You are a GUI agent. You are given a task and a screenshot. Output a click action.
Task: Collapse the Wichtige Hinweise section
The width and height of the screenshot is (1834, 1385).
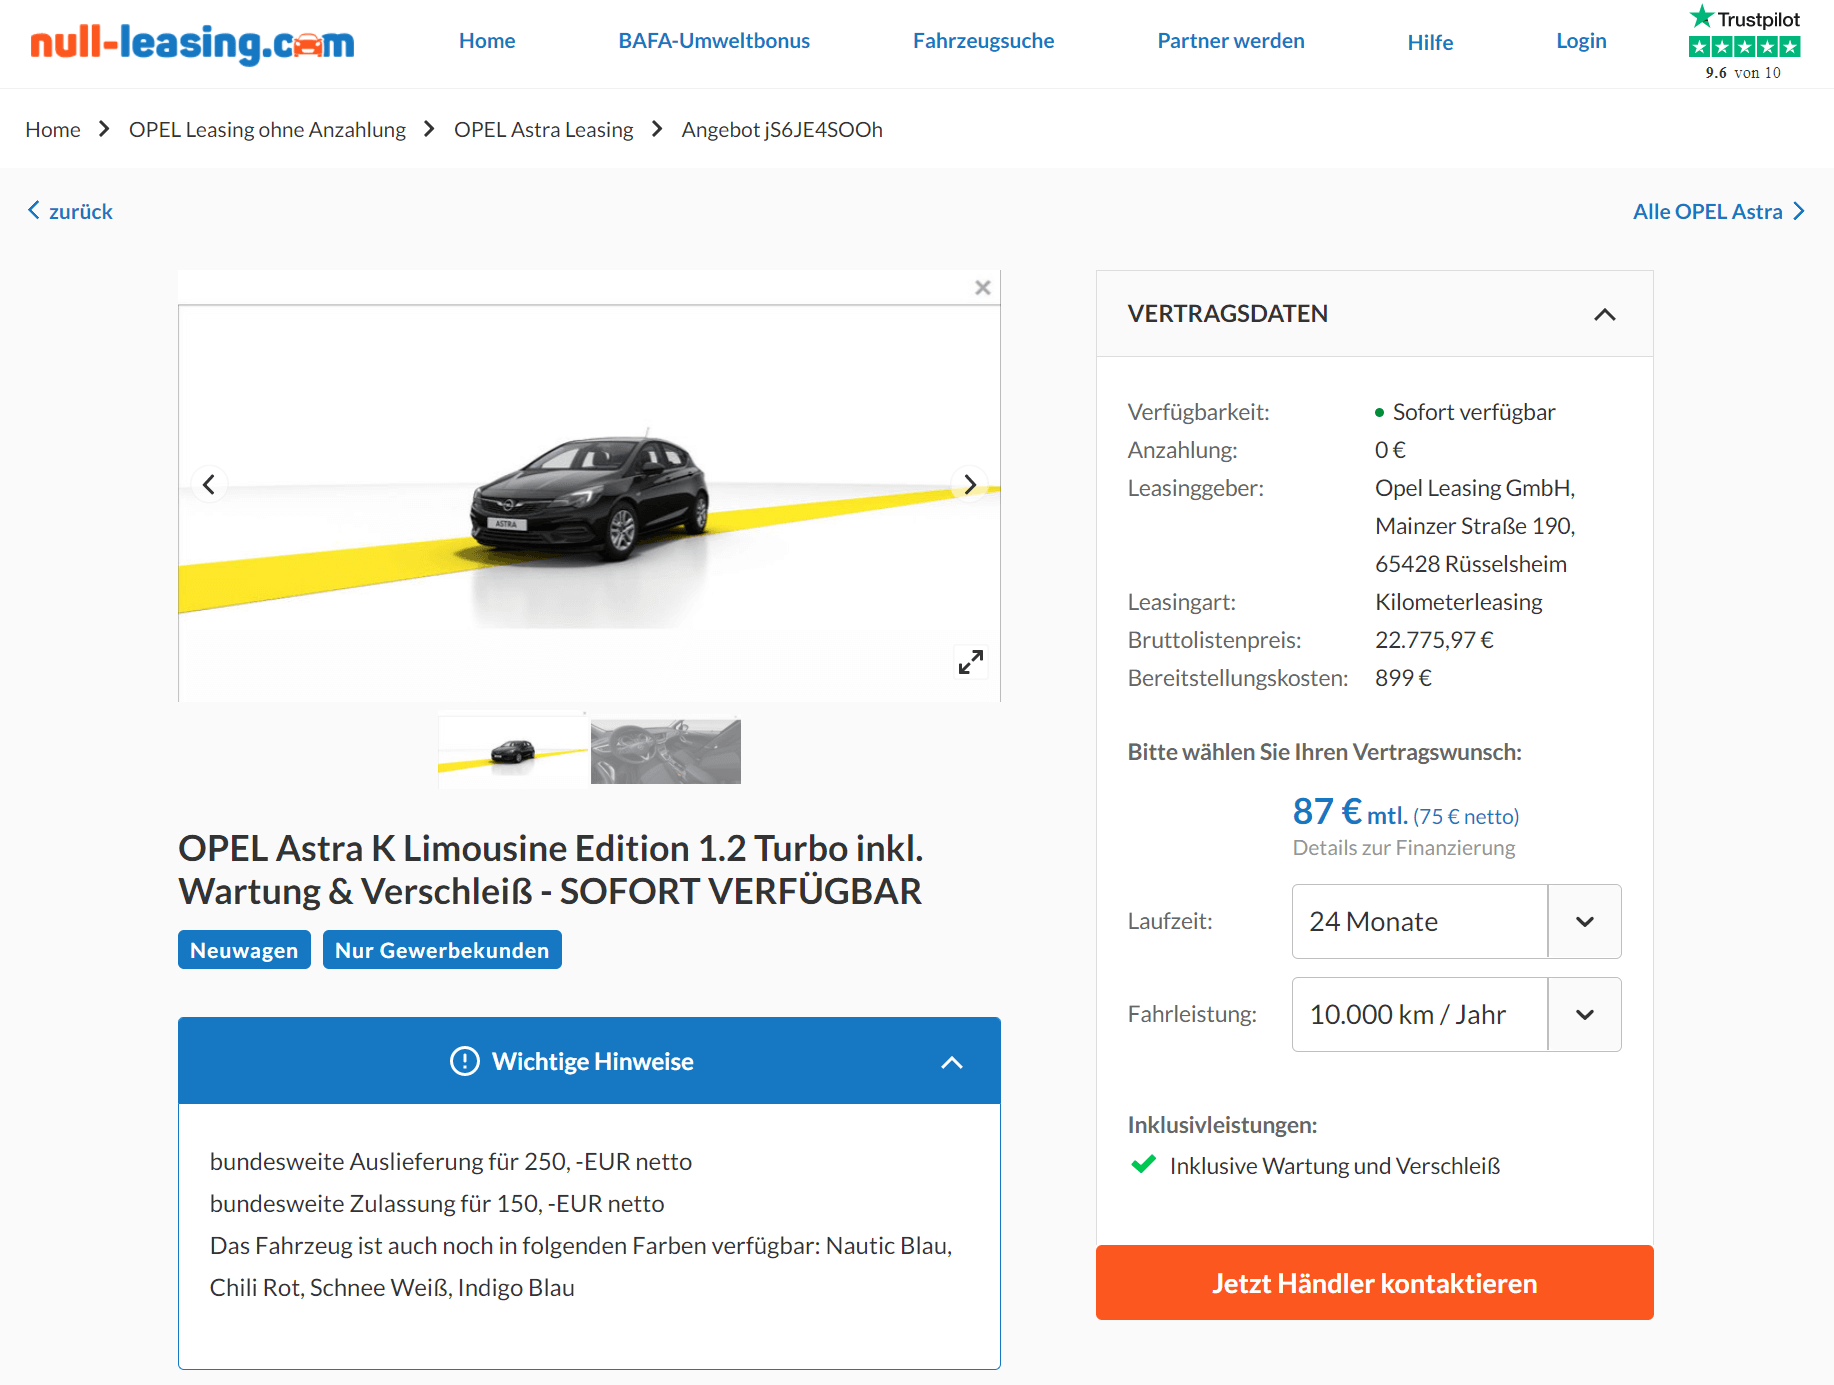952,1062
